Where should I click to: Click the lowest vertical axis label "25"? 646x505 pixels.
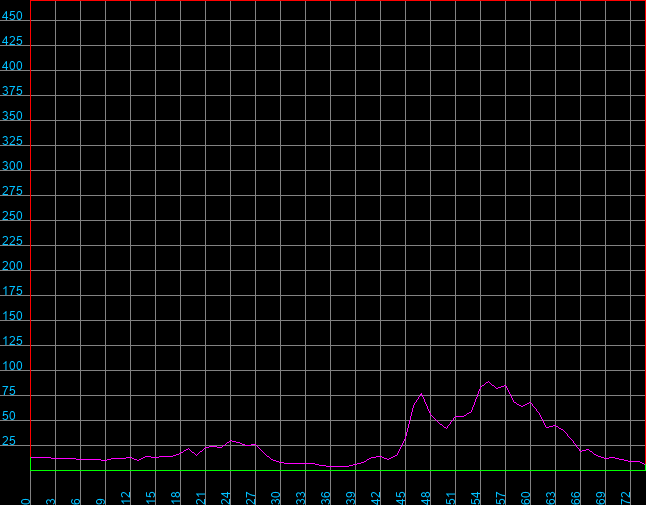[9, 441]
